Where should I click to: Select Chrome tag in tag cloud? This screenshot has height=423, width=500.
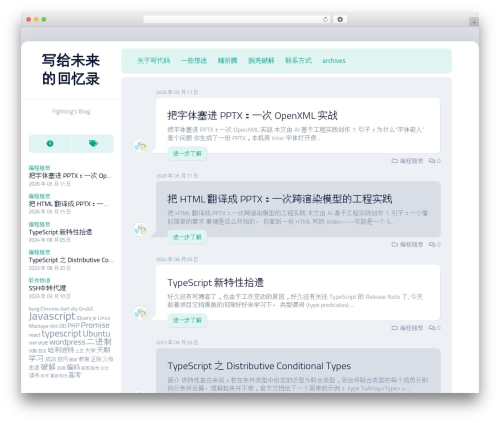coord(49,309)
